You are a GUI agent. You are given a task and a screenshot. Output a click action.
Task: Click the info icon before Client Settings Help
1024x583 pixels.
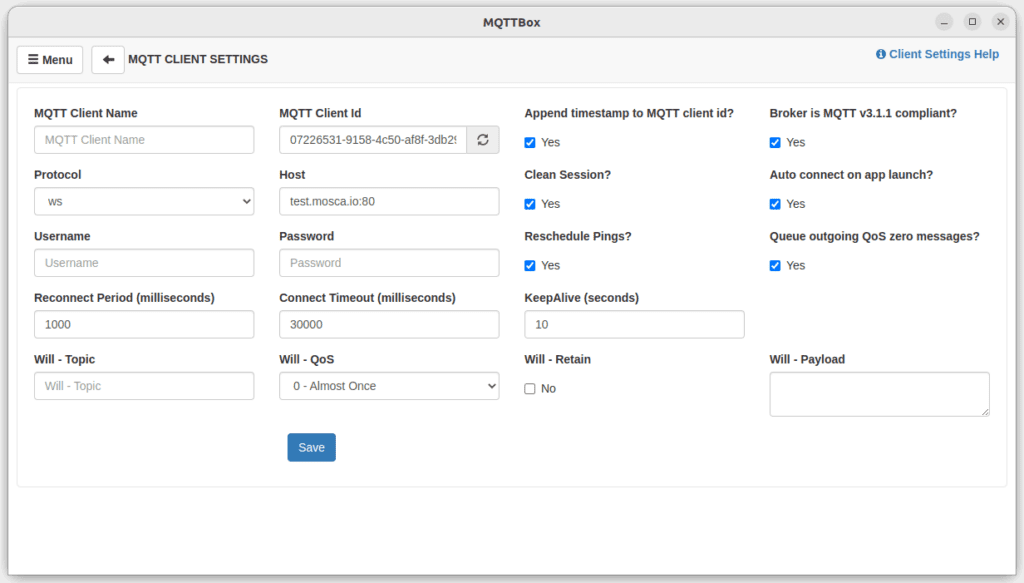[879, 54]
